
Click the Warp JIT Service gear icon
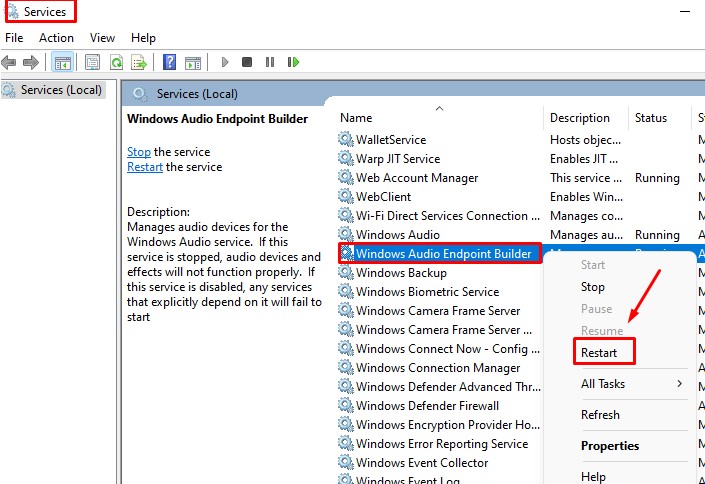[x=346, y=158]
